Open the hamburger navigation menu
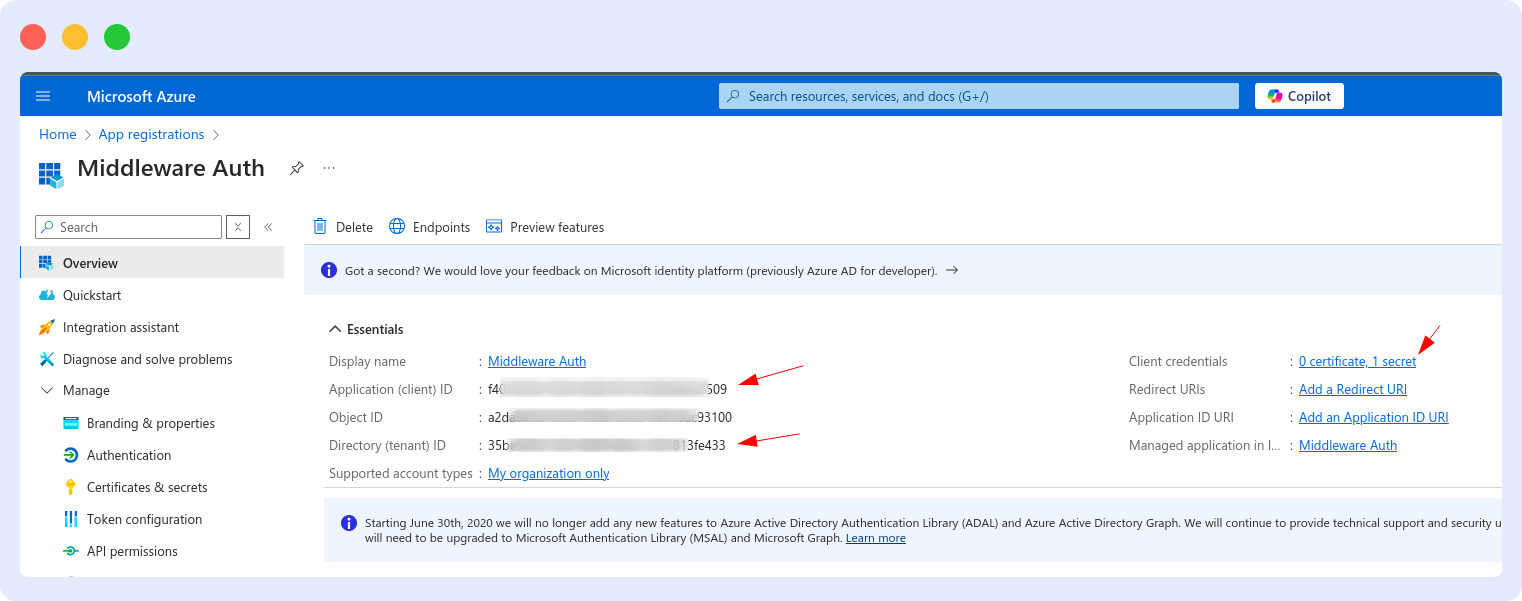 point(43,95)
